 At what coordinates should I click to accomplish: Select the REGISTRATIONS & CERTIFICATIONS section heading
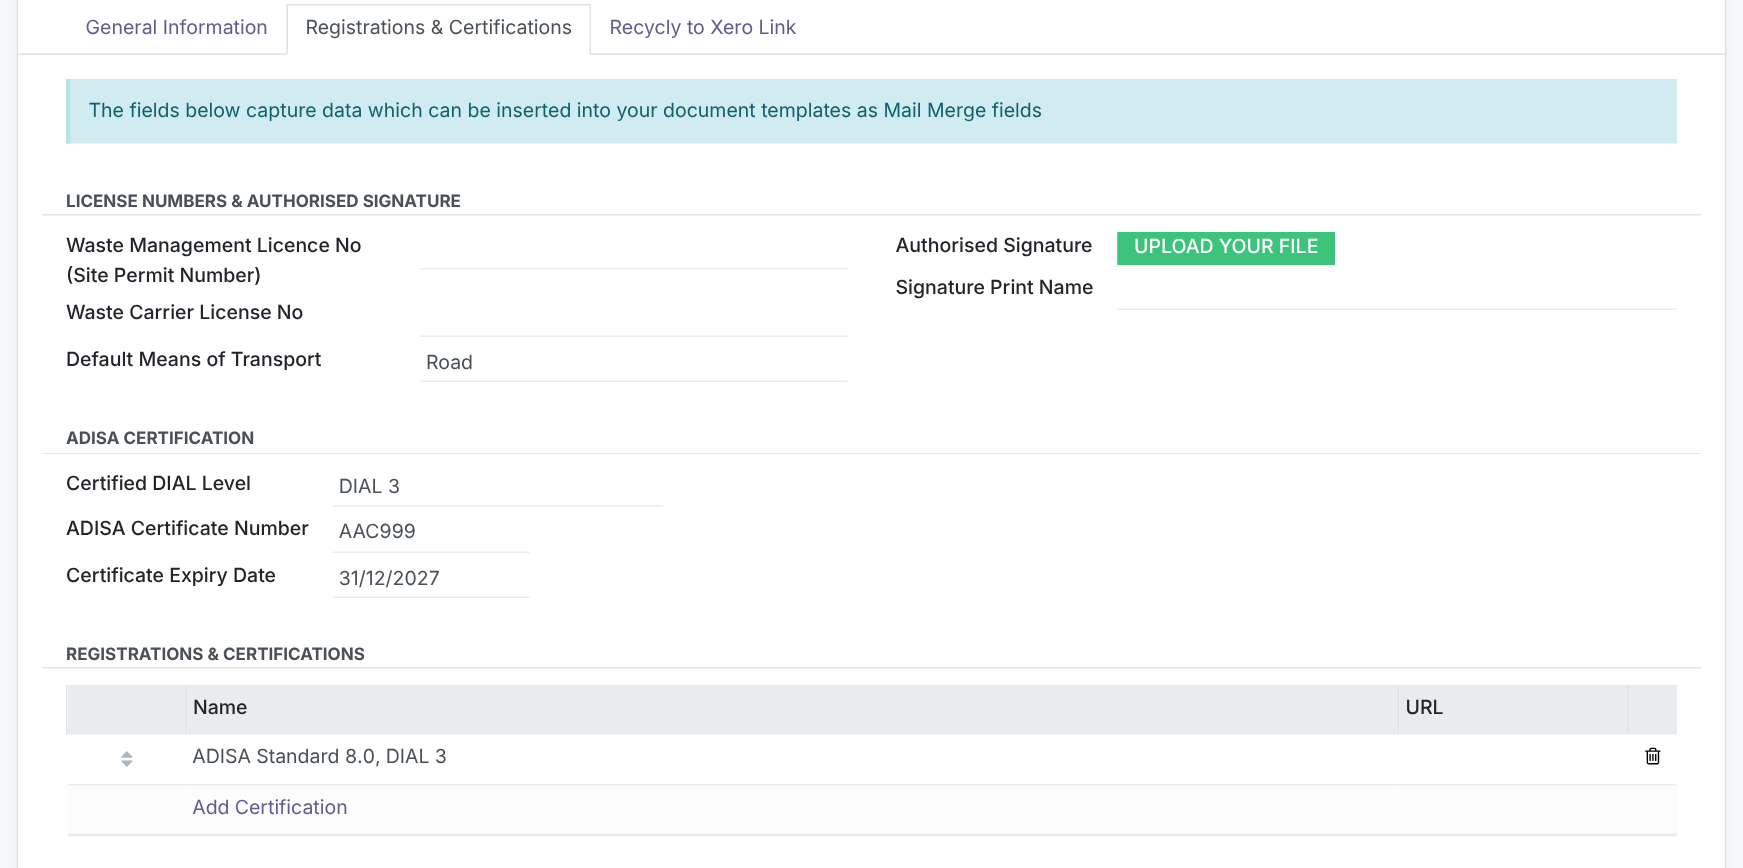215,654
